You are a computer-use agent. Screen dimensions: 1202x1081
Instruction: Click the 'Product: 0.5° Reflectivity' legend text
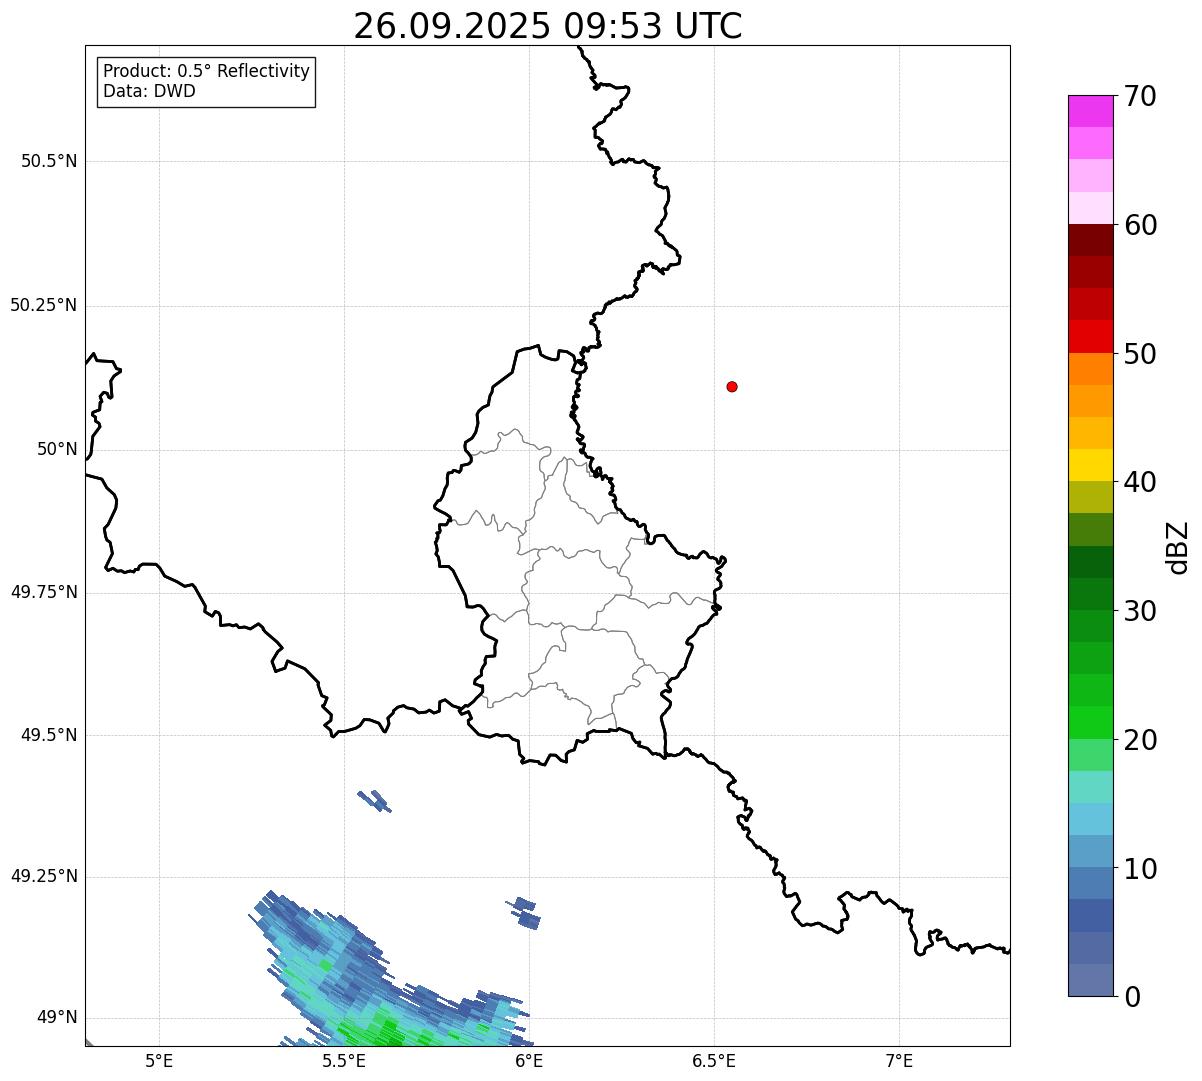pos(206,71)
